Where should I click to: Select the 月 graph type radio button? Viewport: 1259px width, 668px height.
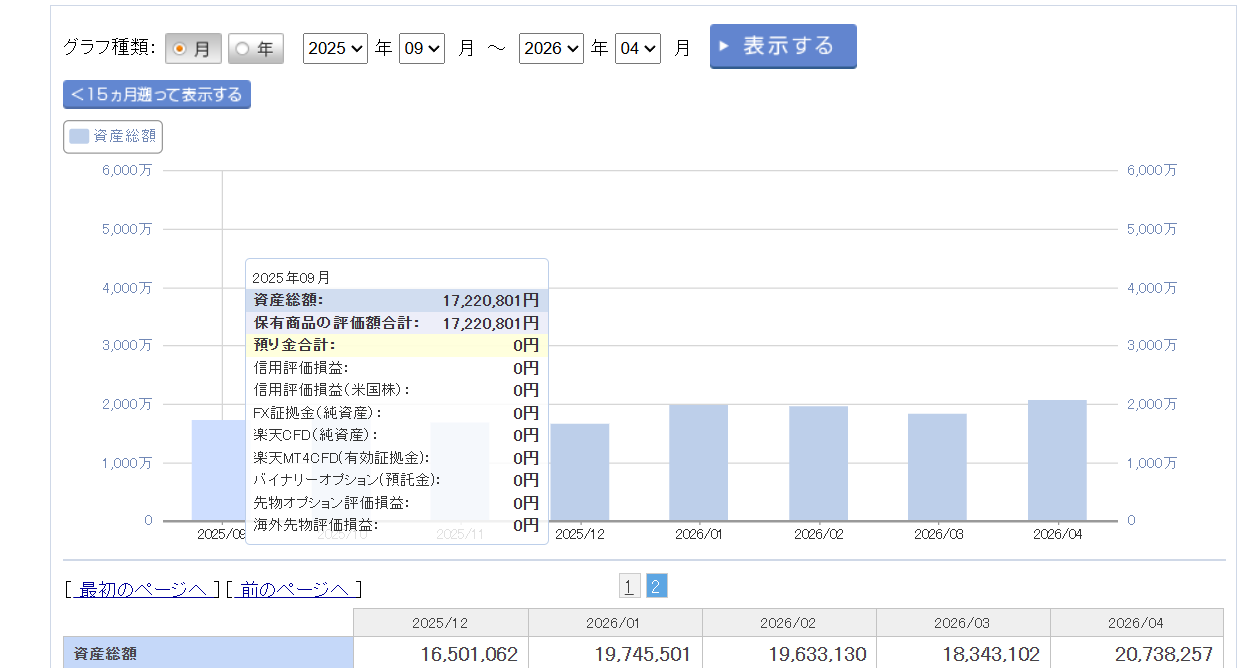193,49
